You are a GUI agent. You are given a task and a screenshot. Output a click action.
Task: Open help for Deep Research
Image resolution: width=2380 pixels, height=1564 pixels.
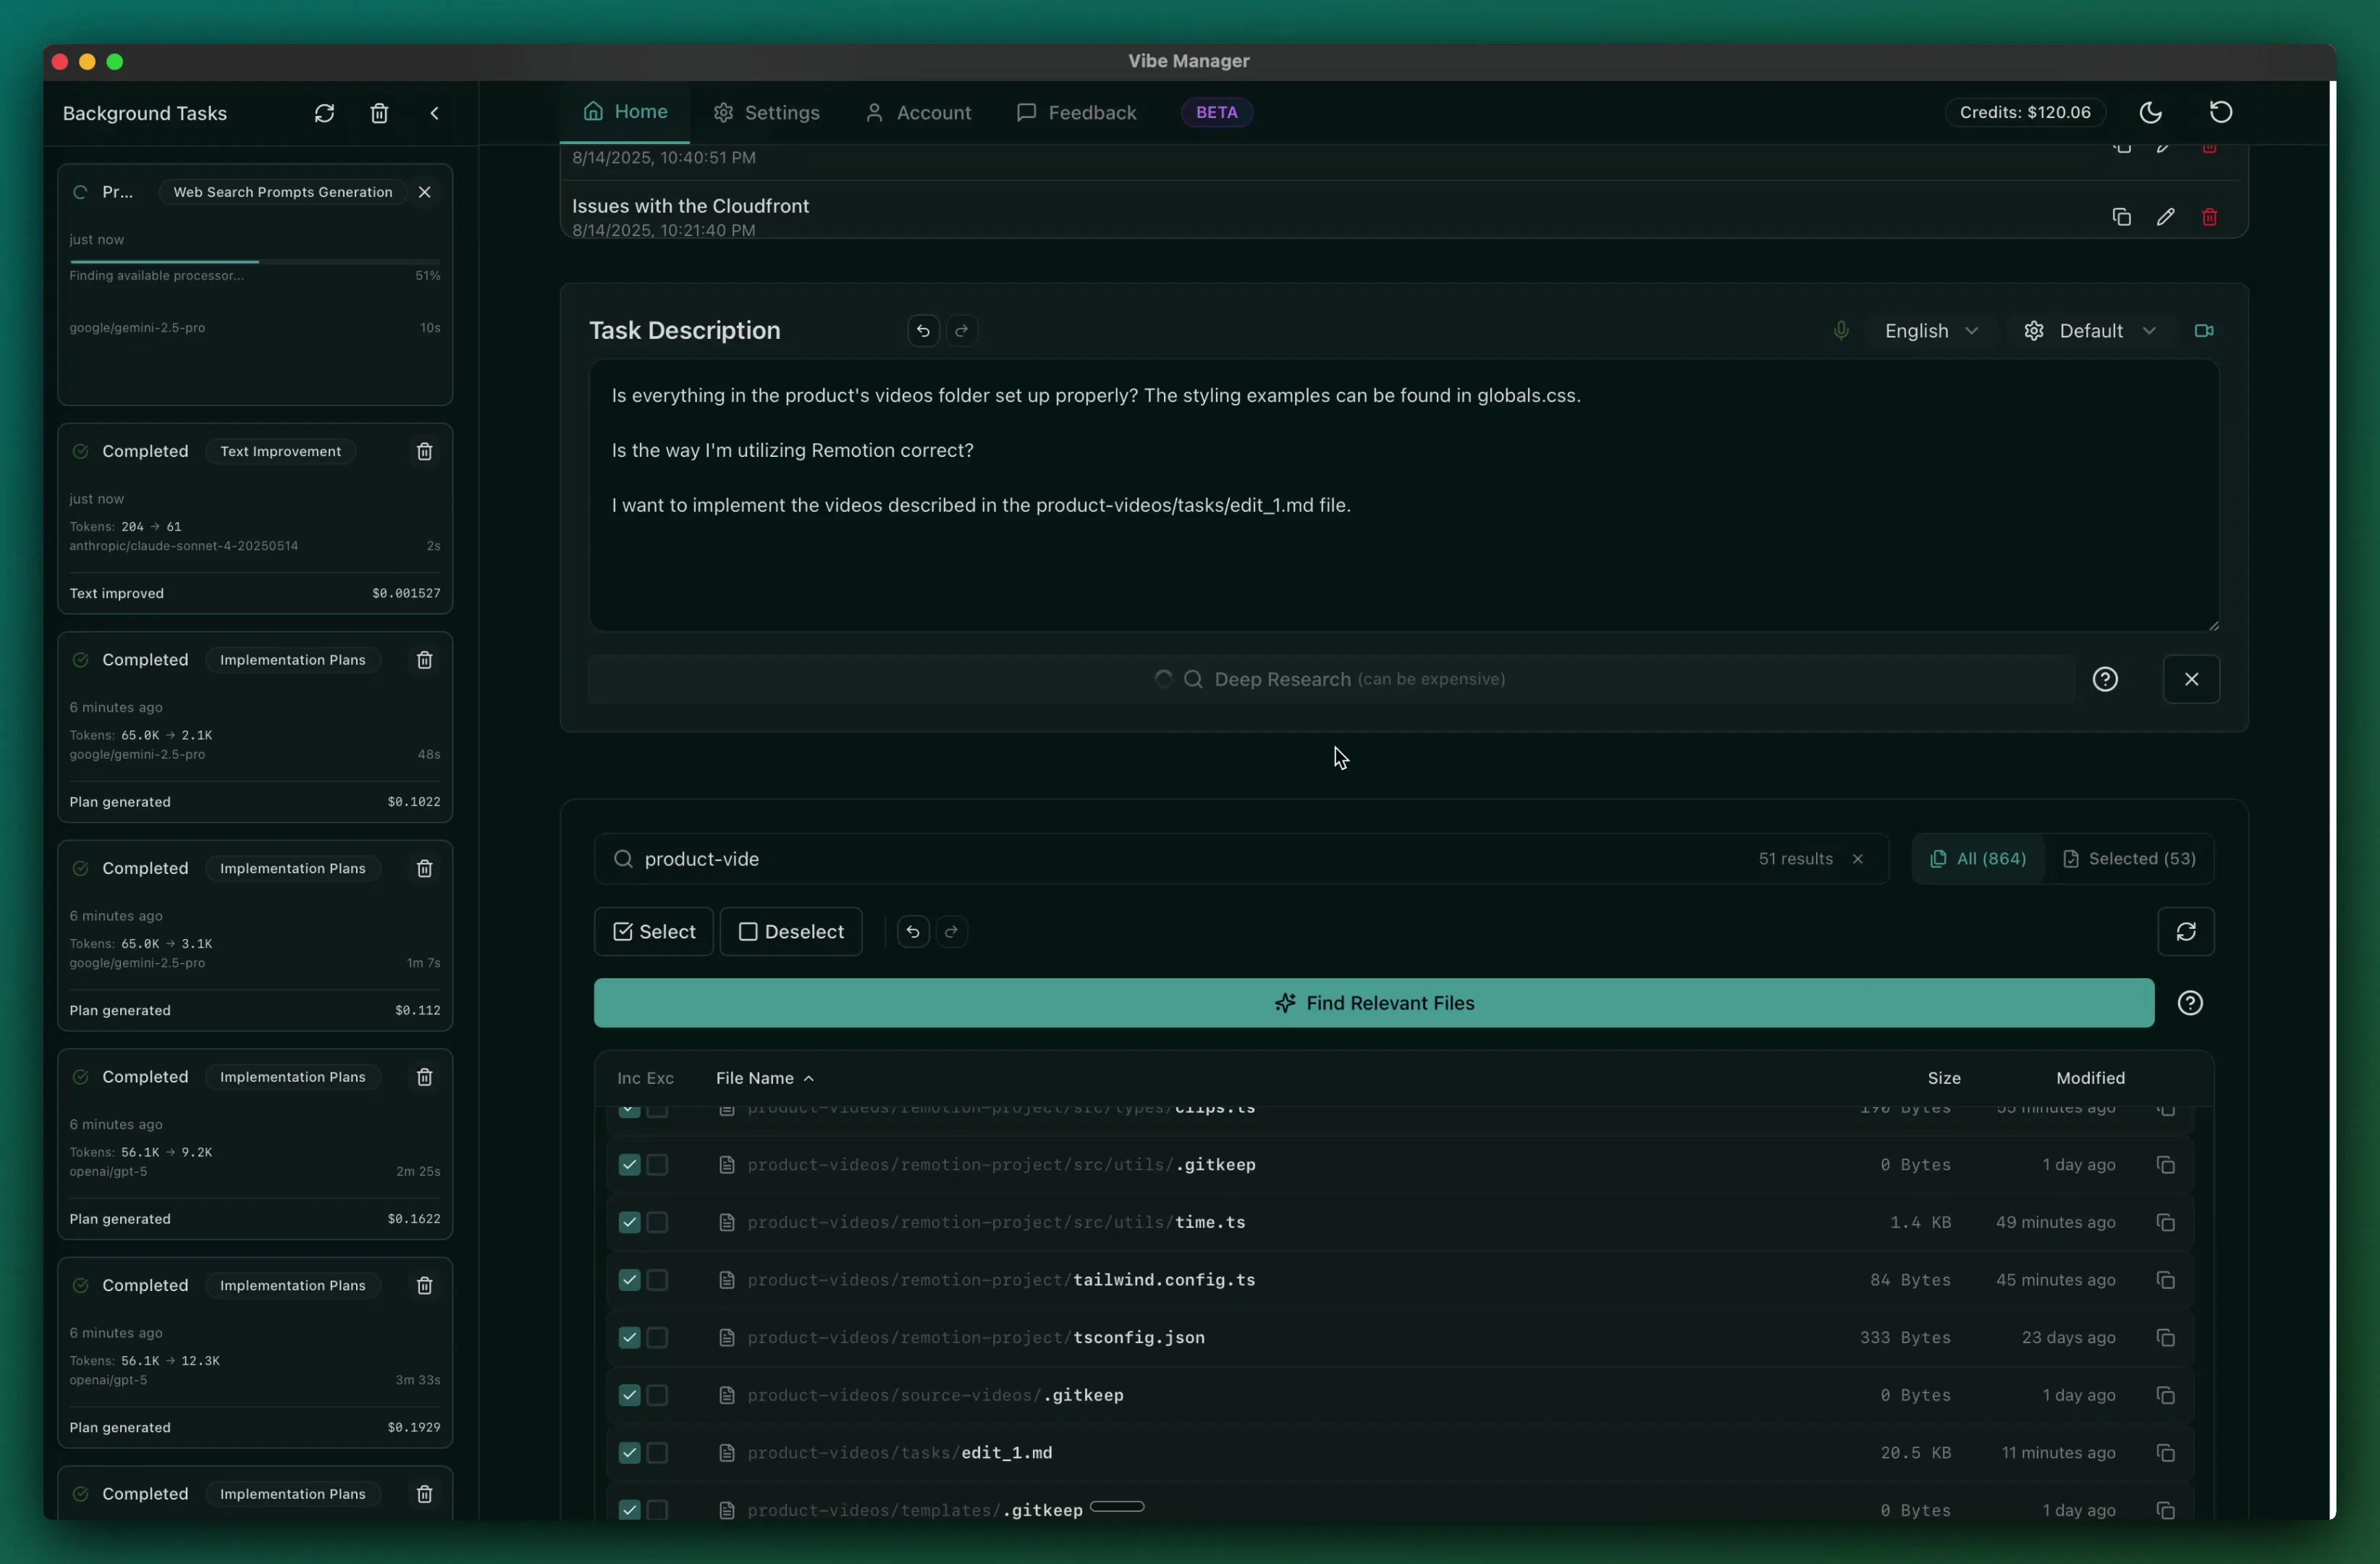(x=2105, y=680)
